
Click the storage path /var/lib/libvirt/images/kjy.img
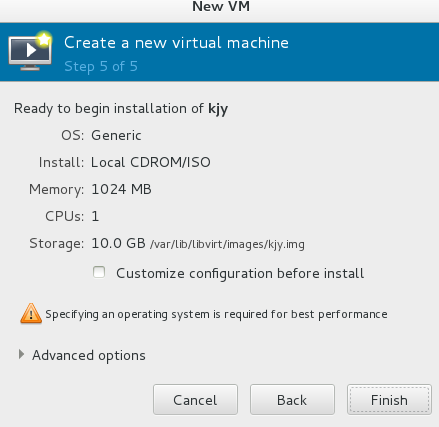point(227,244)
